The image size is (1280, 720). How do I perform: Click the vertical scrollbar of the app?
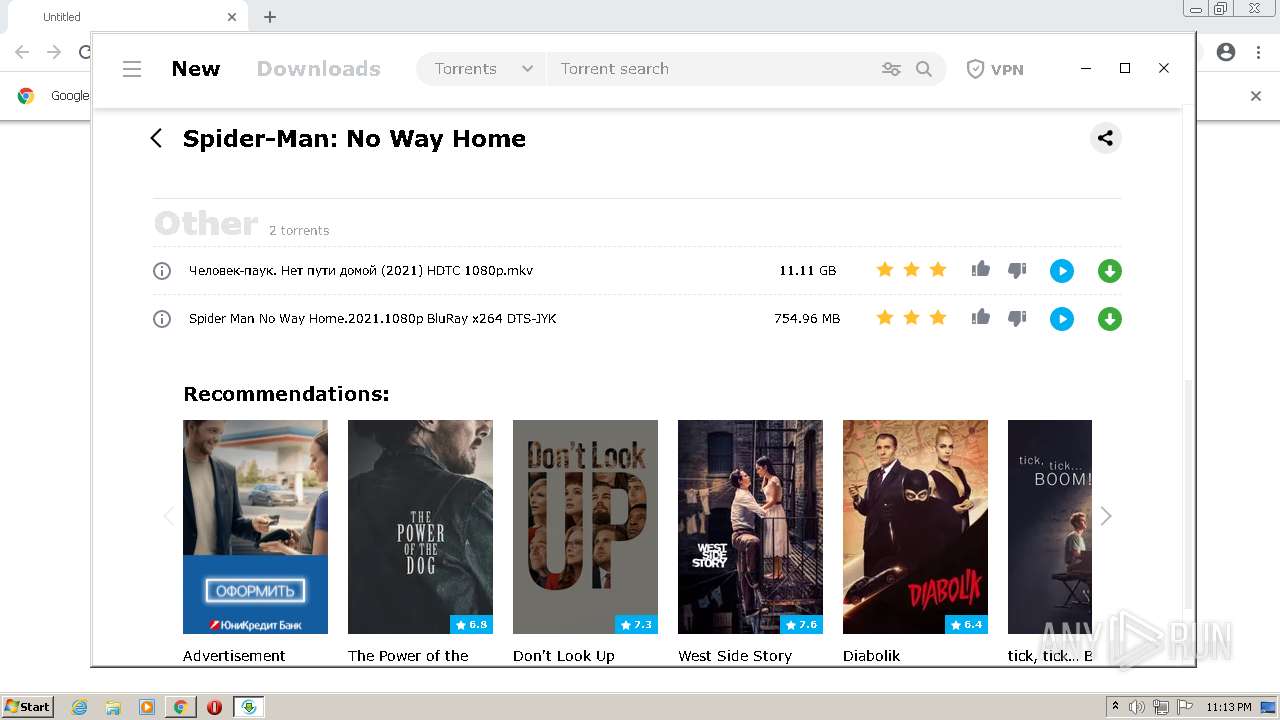pyautogui.click(x=1188, y=494)
